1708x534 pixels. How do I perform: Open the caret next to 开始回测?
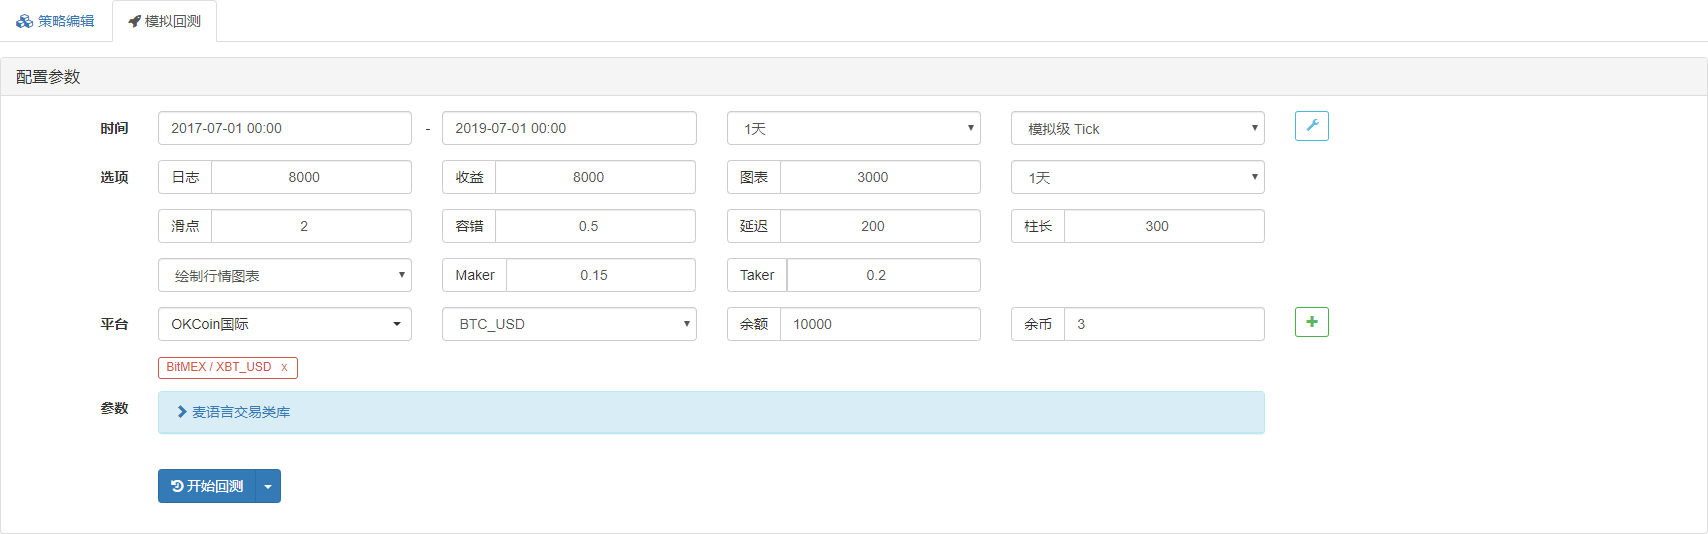[268, 486]
